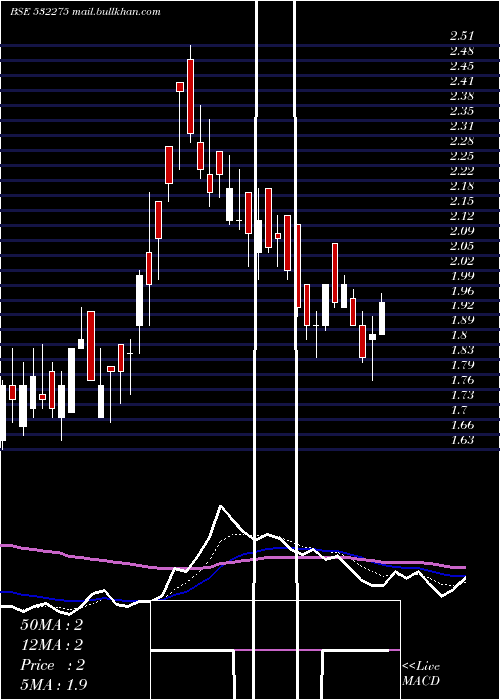Click the 1.83 price level label
The width and height of the screenshot is (500, 700).
[462, 350]
